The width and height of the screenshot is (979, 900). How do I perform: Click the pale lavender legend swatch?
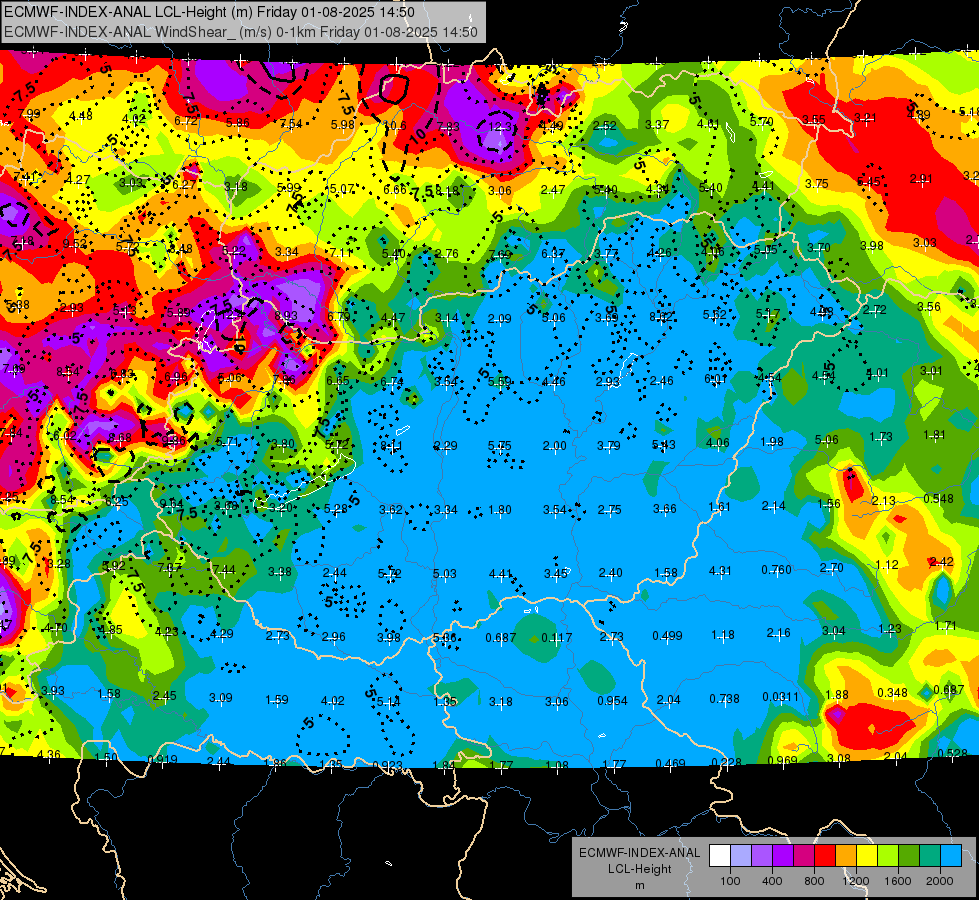coord(741,856)
